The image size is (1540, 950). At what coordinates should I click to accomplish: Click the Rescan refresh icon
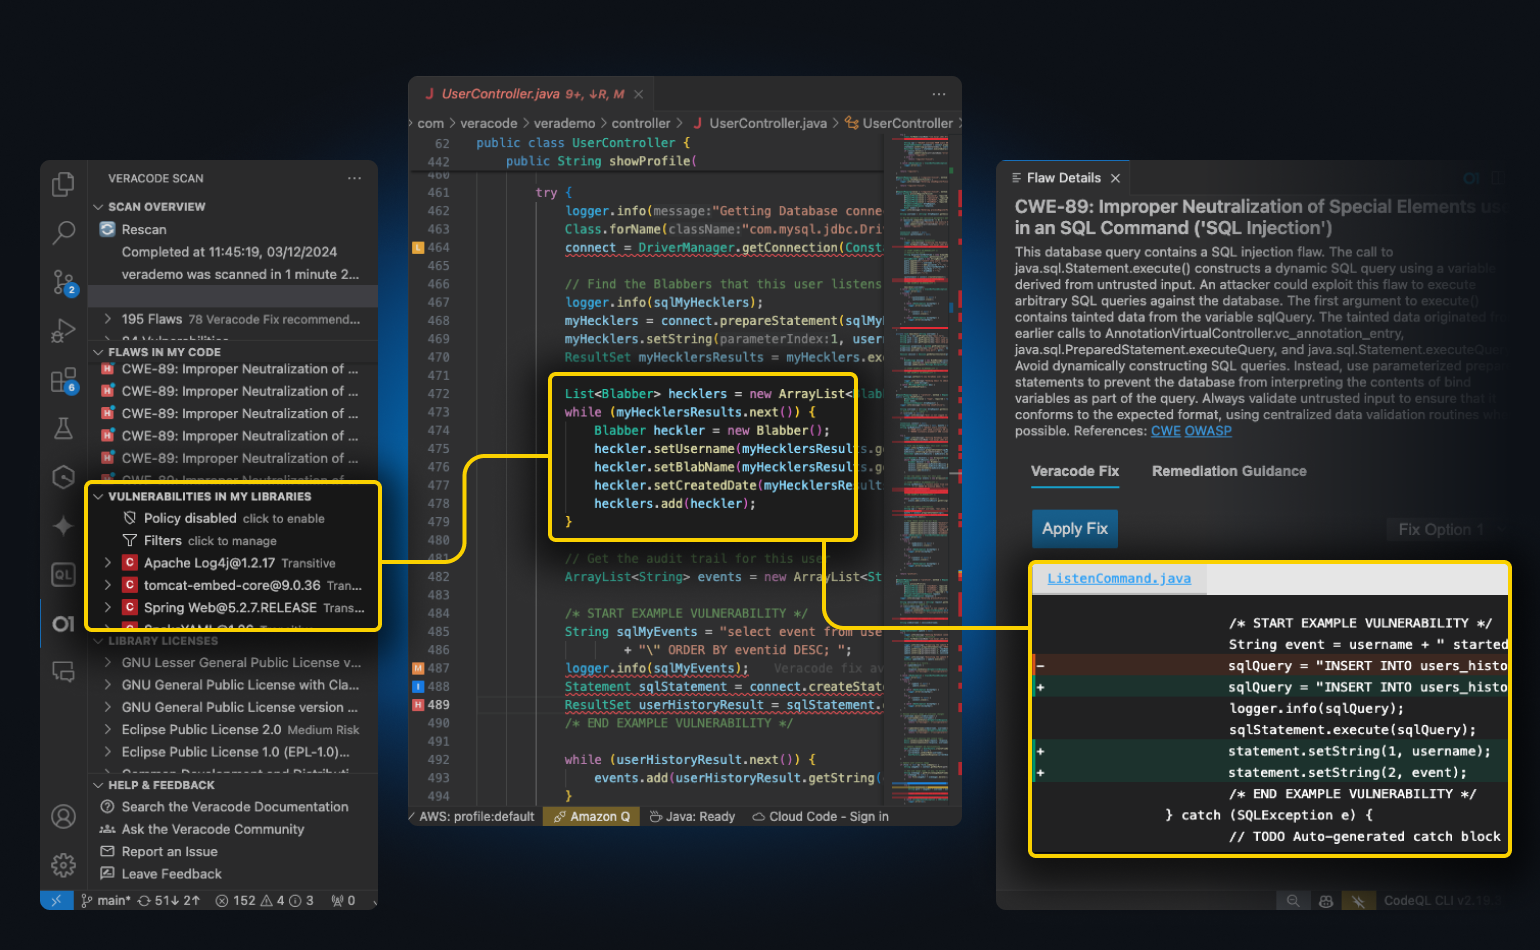point(107,229)
